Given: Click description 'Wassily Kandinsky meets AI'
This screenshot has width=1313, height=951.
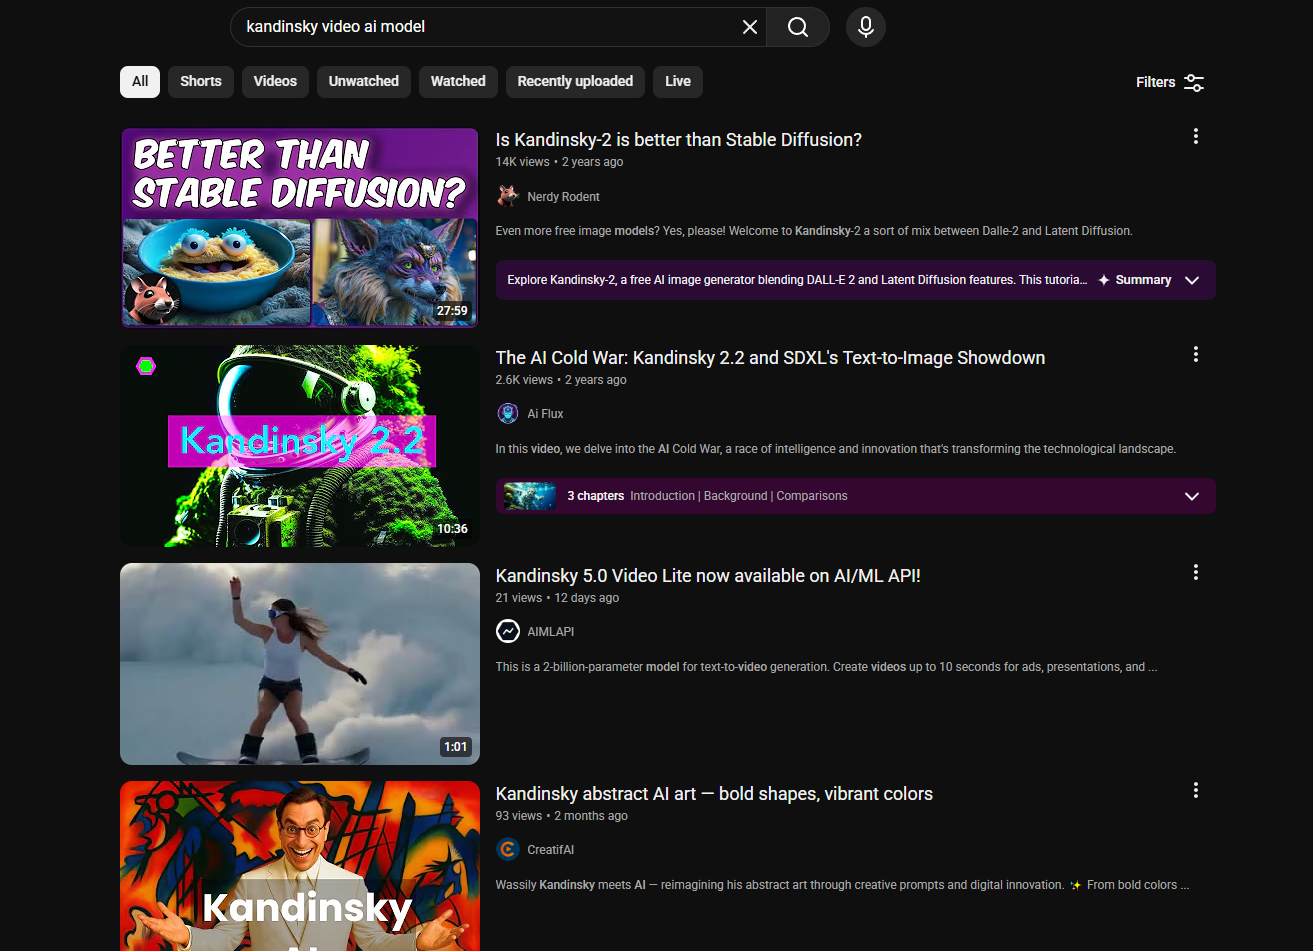Looking at the screenshot, I should (843, 885).
